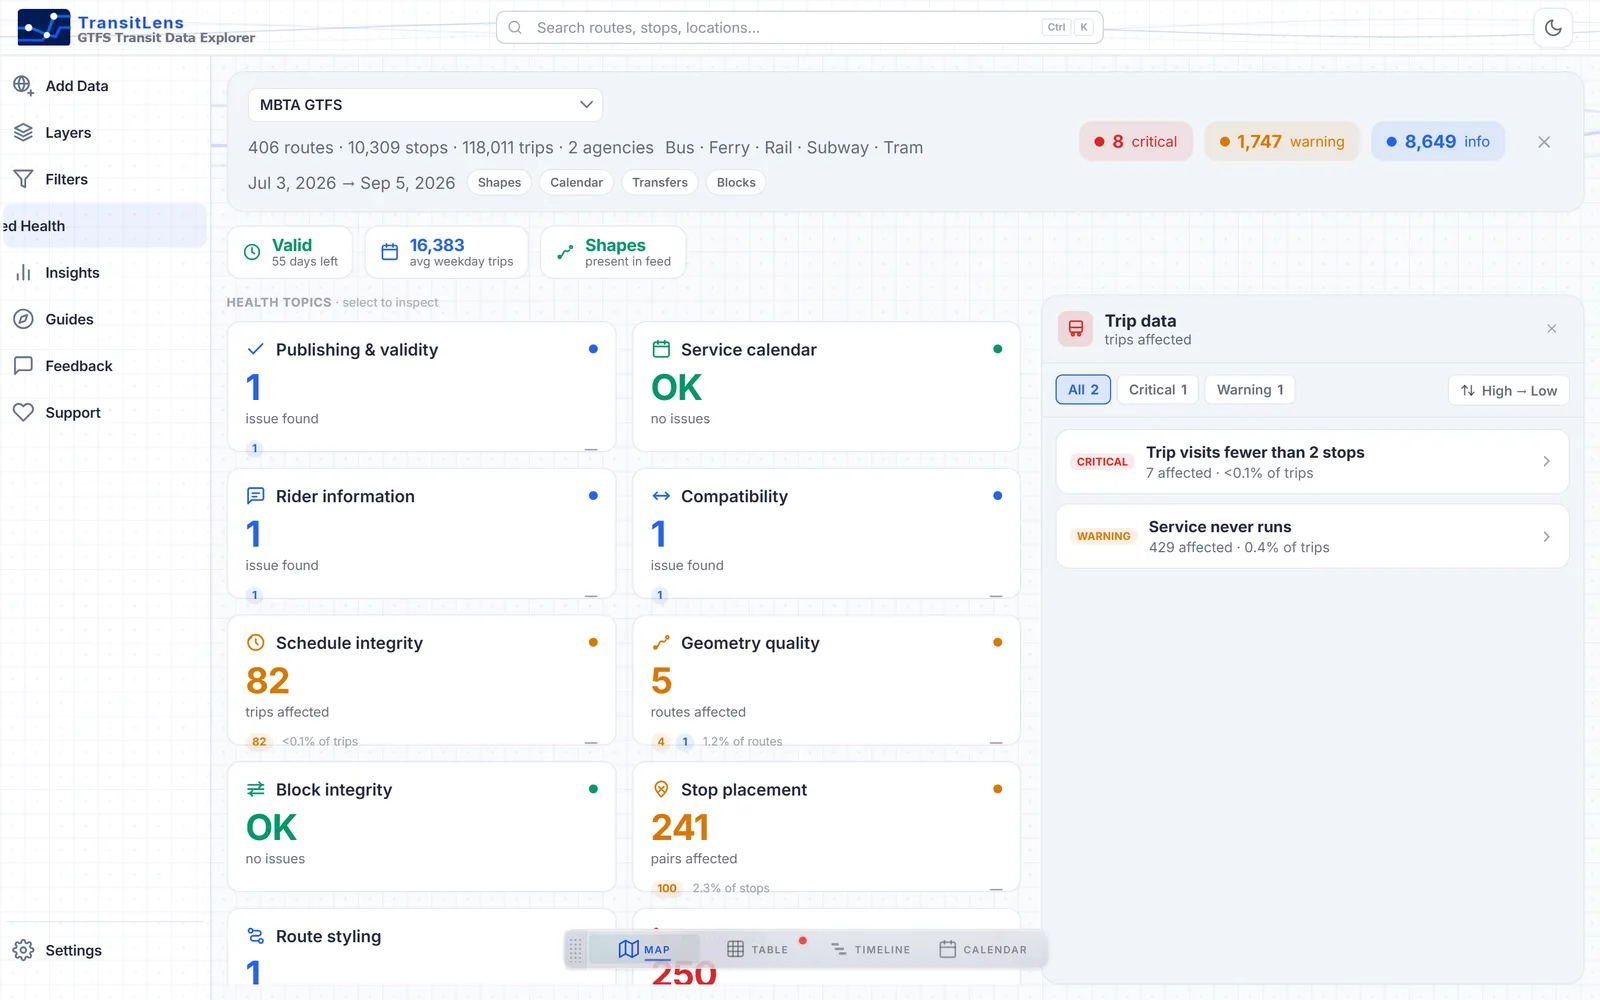Open the MBTA GTFS feed dropdown

click(425, 105)
